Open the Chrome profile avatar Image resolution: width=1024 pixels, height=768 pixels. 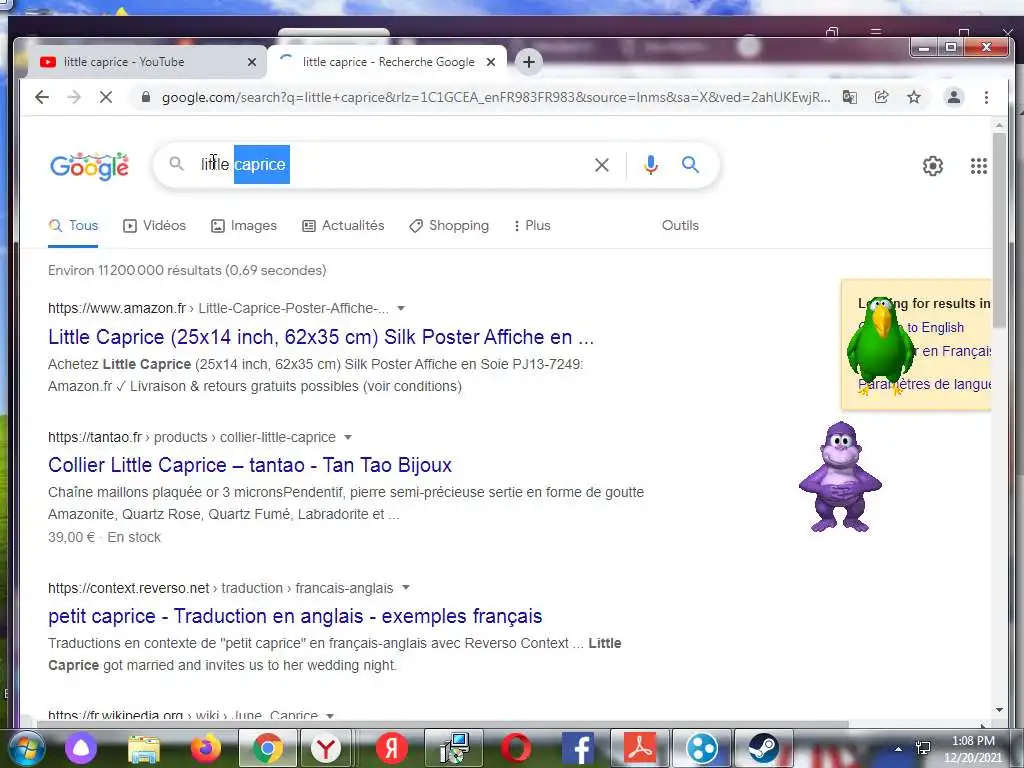pos(953,97)
